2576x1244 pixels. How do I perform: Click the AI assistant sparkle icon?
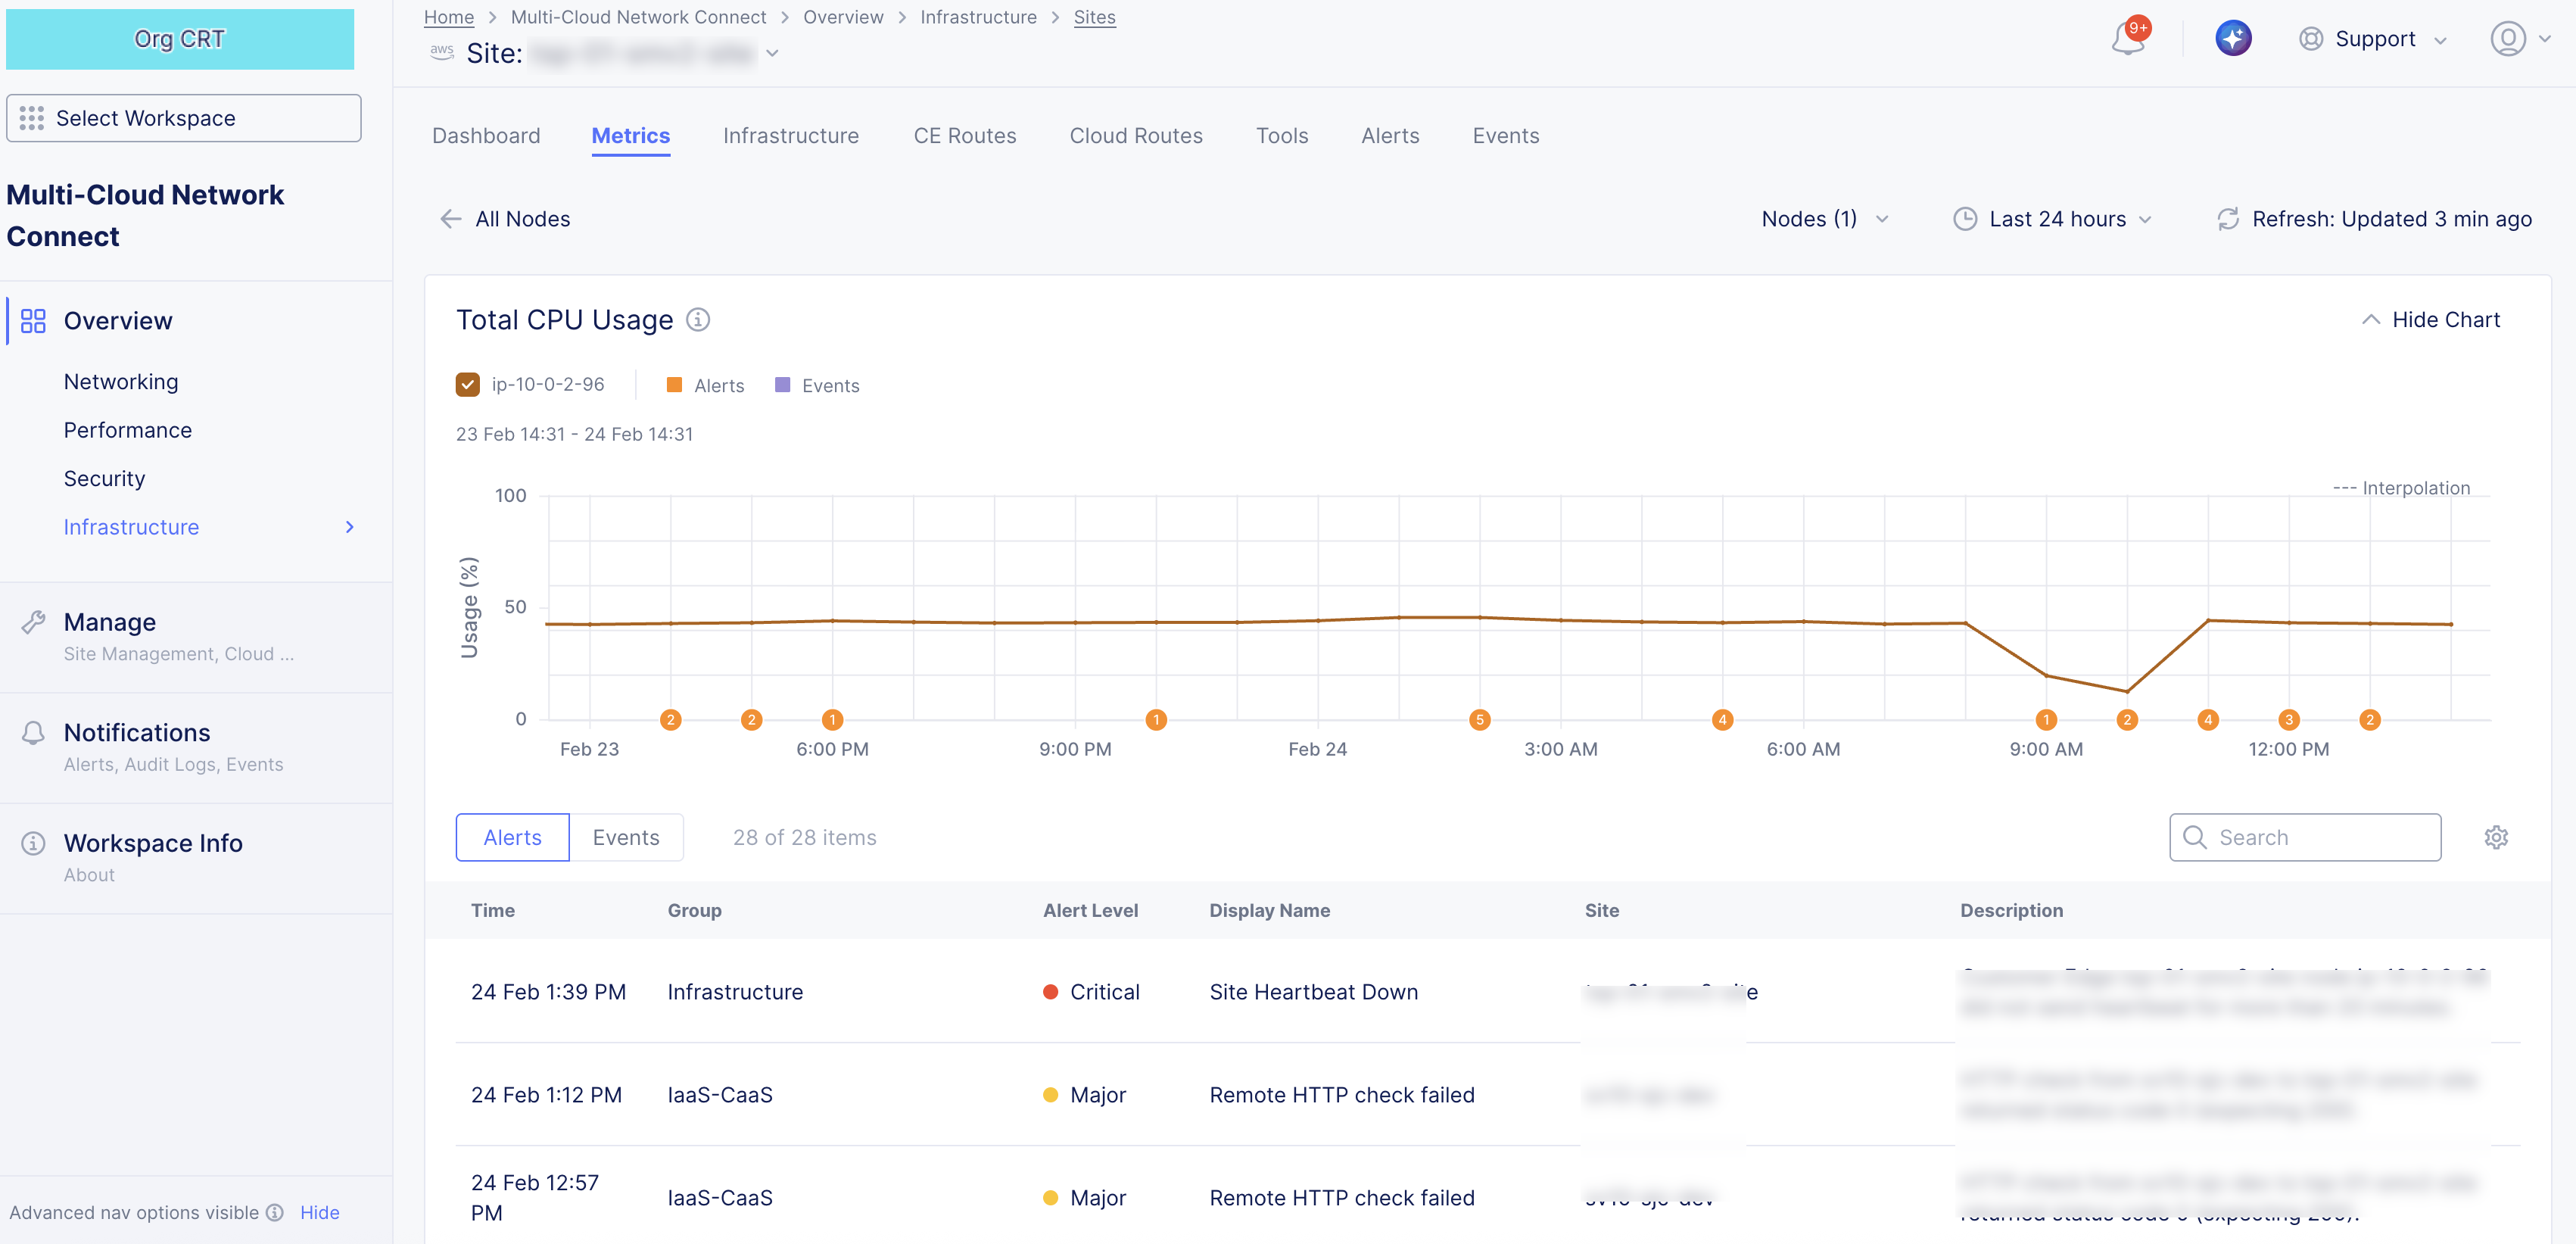pyautogui.click(x=2233, y=39)
